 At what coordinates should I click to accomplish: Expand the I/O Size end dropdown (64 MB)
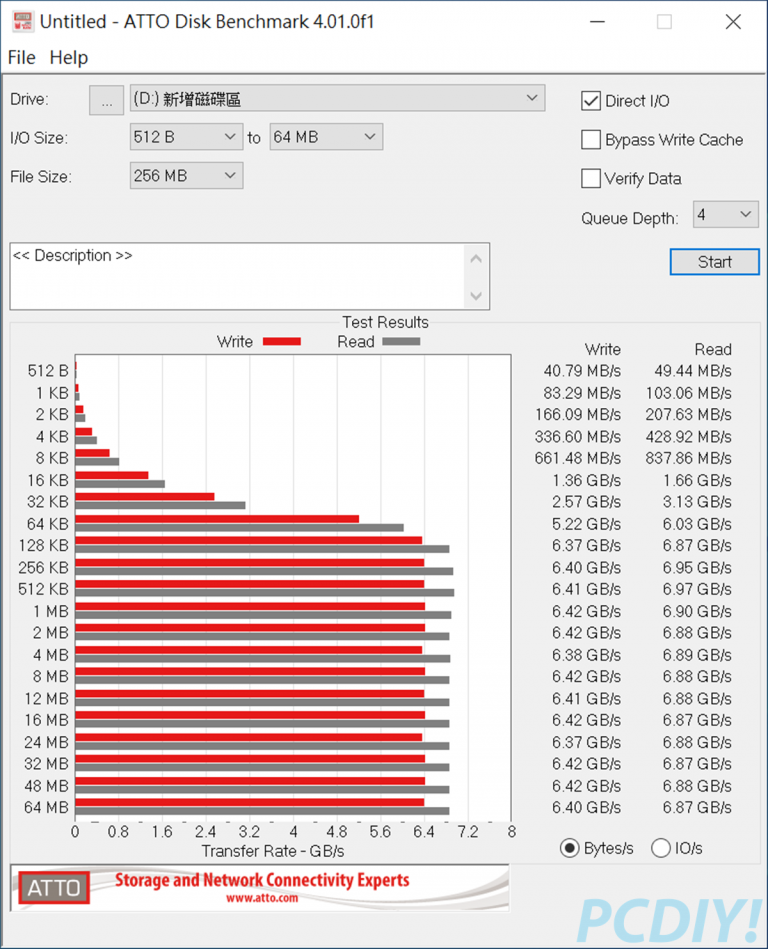[x=326, y=137]
